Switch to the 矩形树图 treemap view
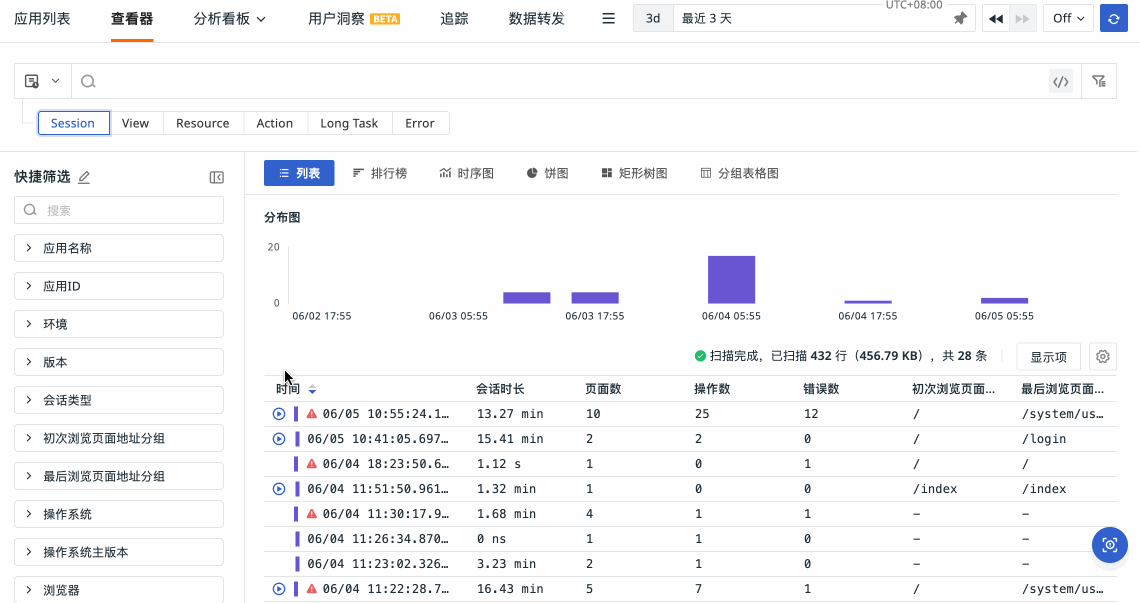Screen dimensions: 1140x603 (634, 173)
